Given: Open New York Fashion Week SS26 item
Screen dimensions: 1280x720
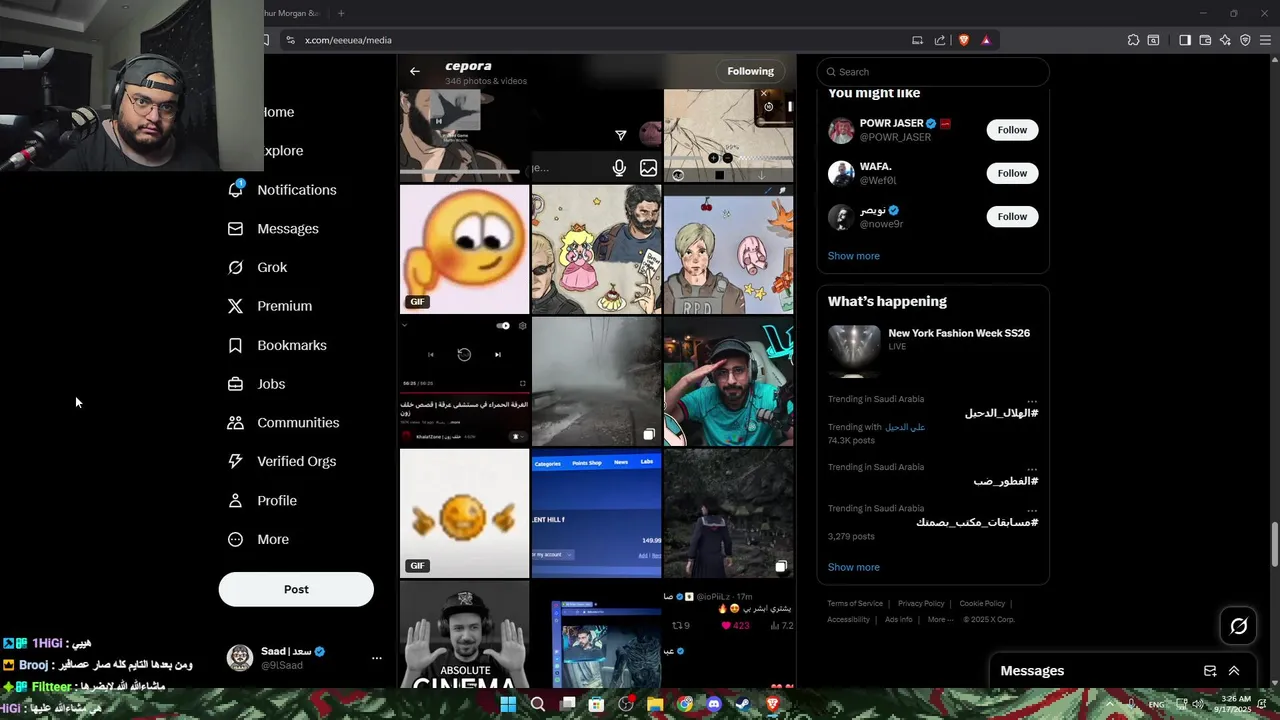Looking at the screenshot, I should [x=932, y=351].
